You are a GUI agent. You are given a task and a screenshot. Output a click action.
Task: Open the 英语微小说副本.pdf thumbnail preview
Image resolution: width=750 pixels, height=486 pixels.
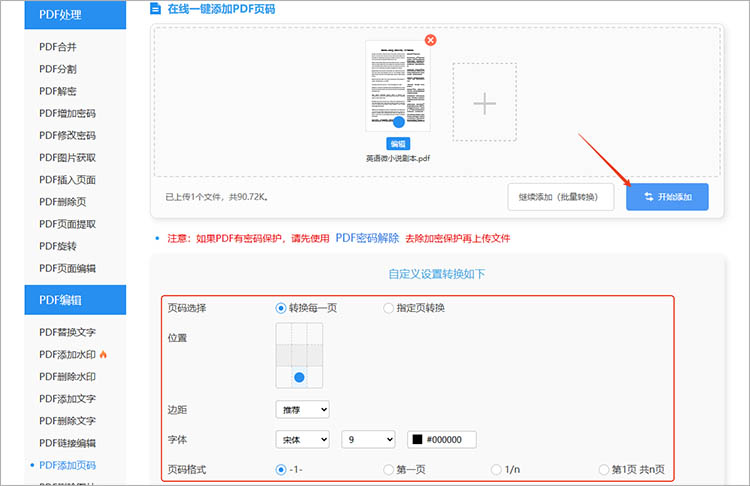pos(398,86)
